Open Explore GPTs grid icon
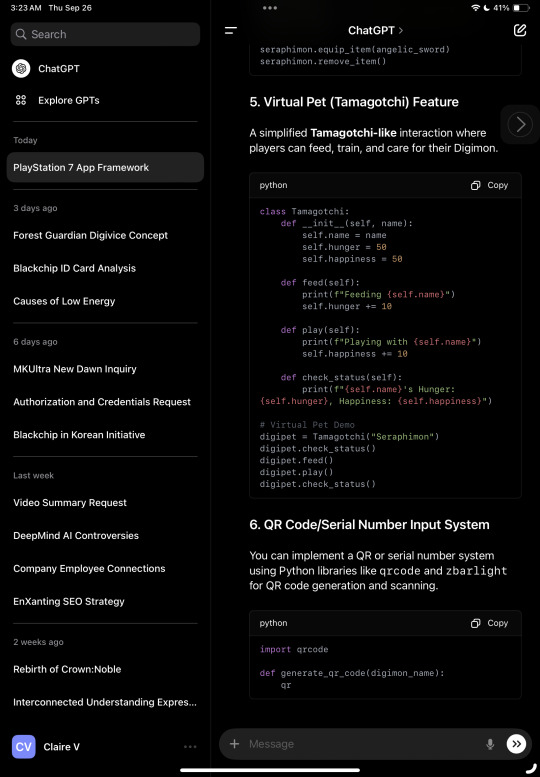The image size is (540, 777). click(21, 100)
